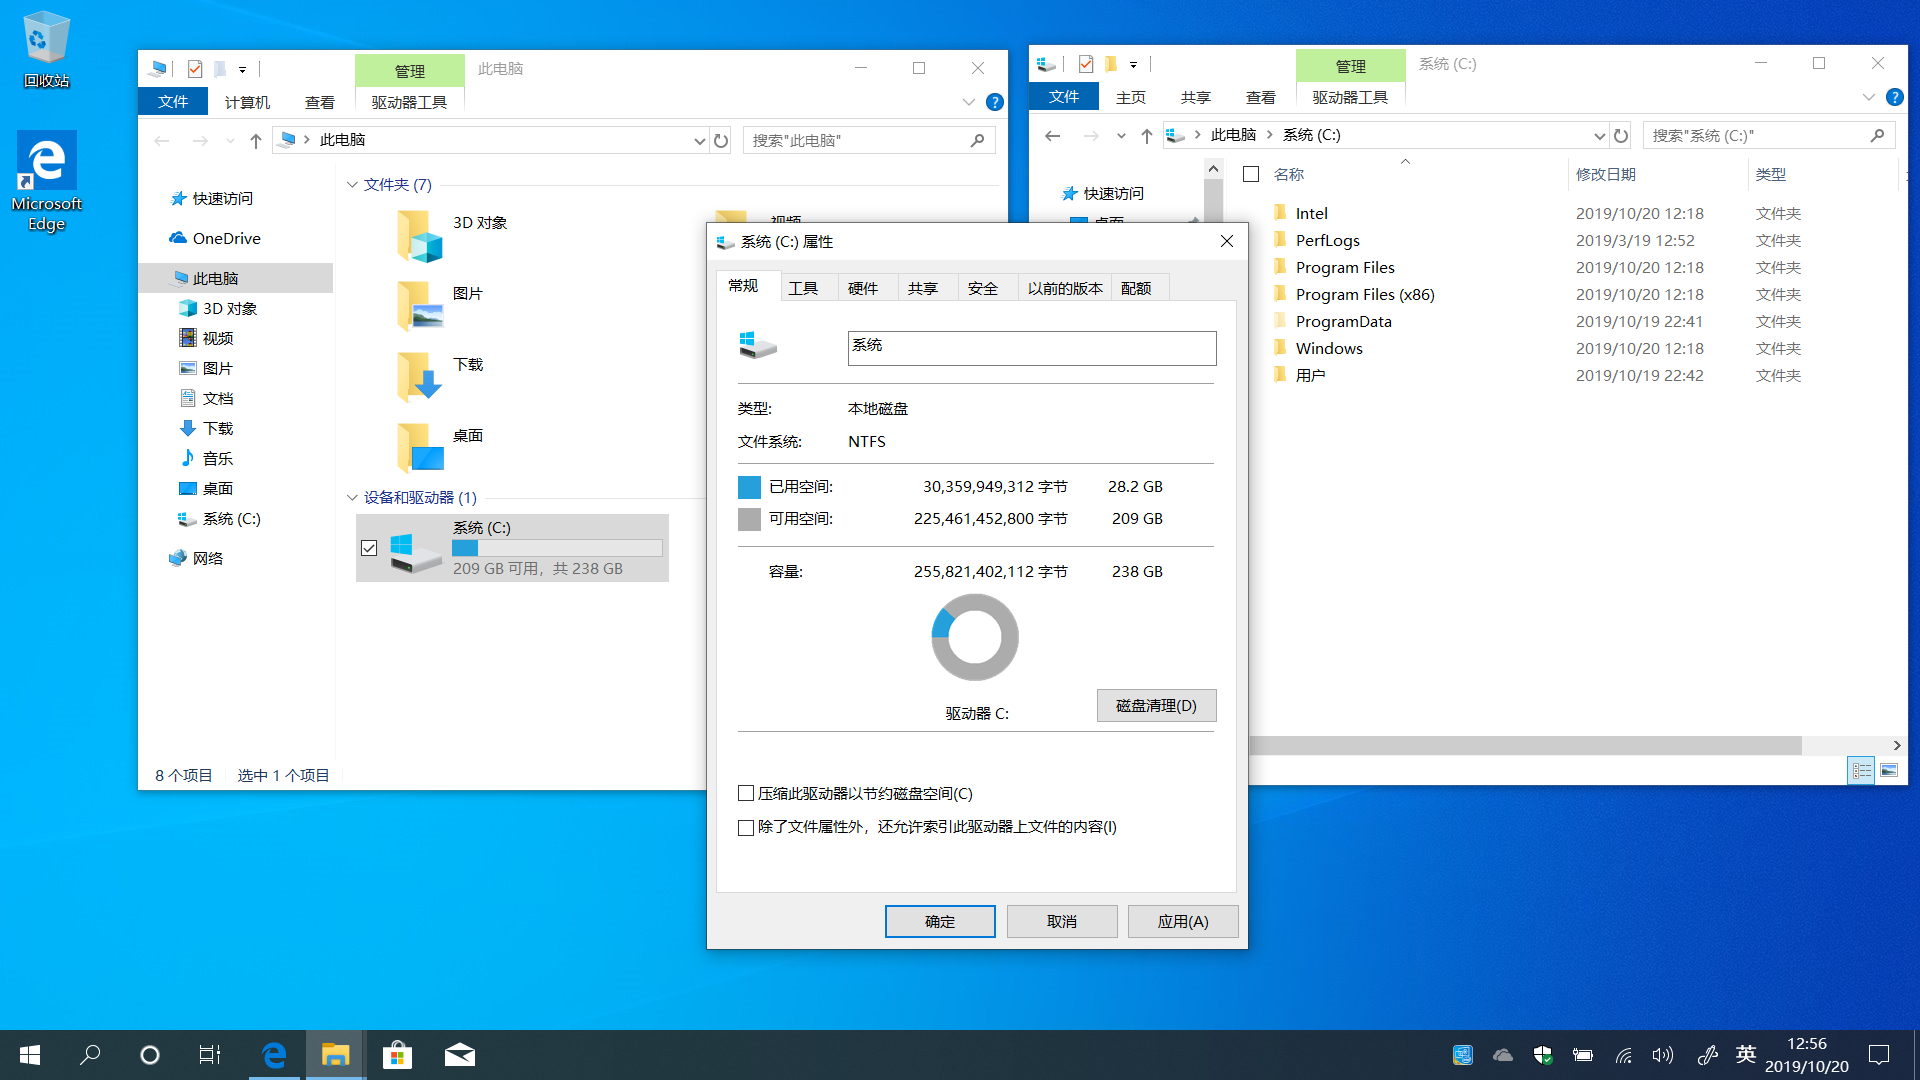Click 取消 to cancel properties
Screen dimensions: 1920x1080
(1062, 922)
